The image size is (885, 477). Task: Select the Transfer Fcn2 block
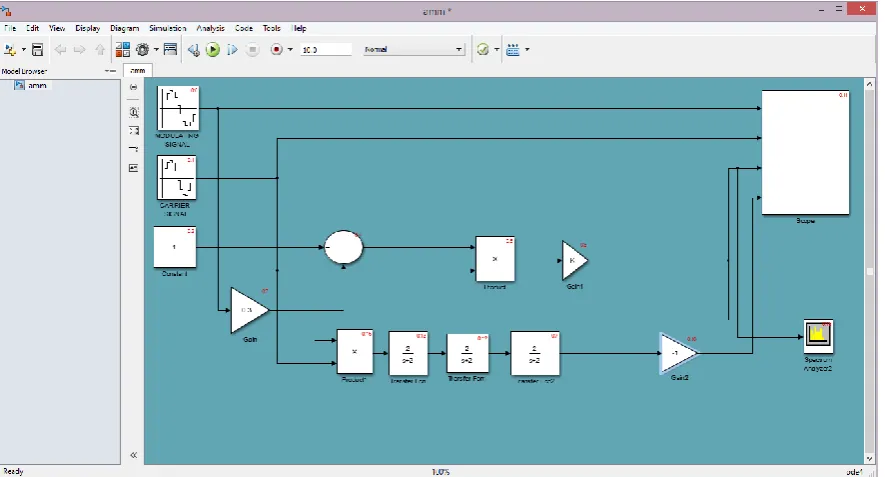click(x=535, y=353)
